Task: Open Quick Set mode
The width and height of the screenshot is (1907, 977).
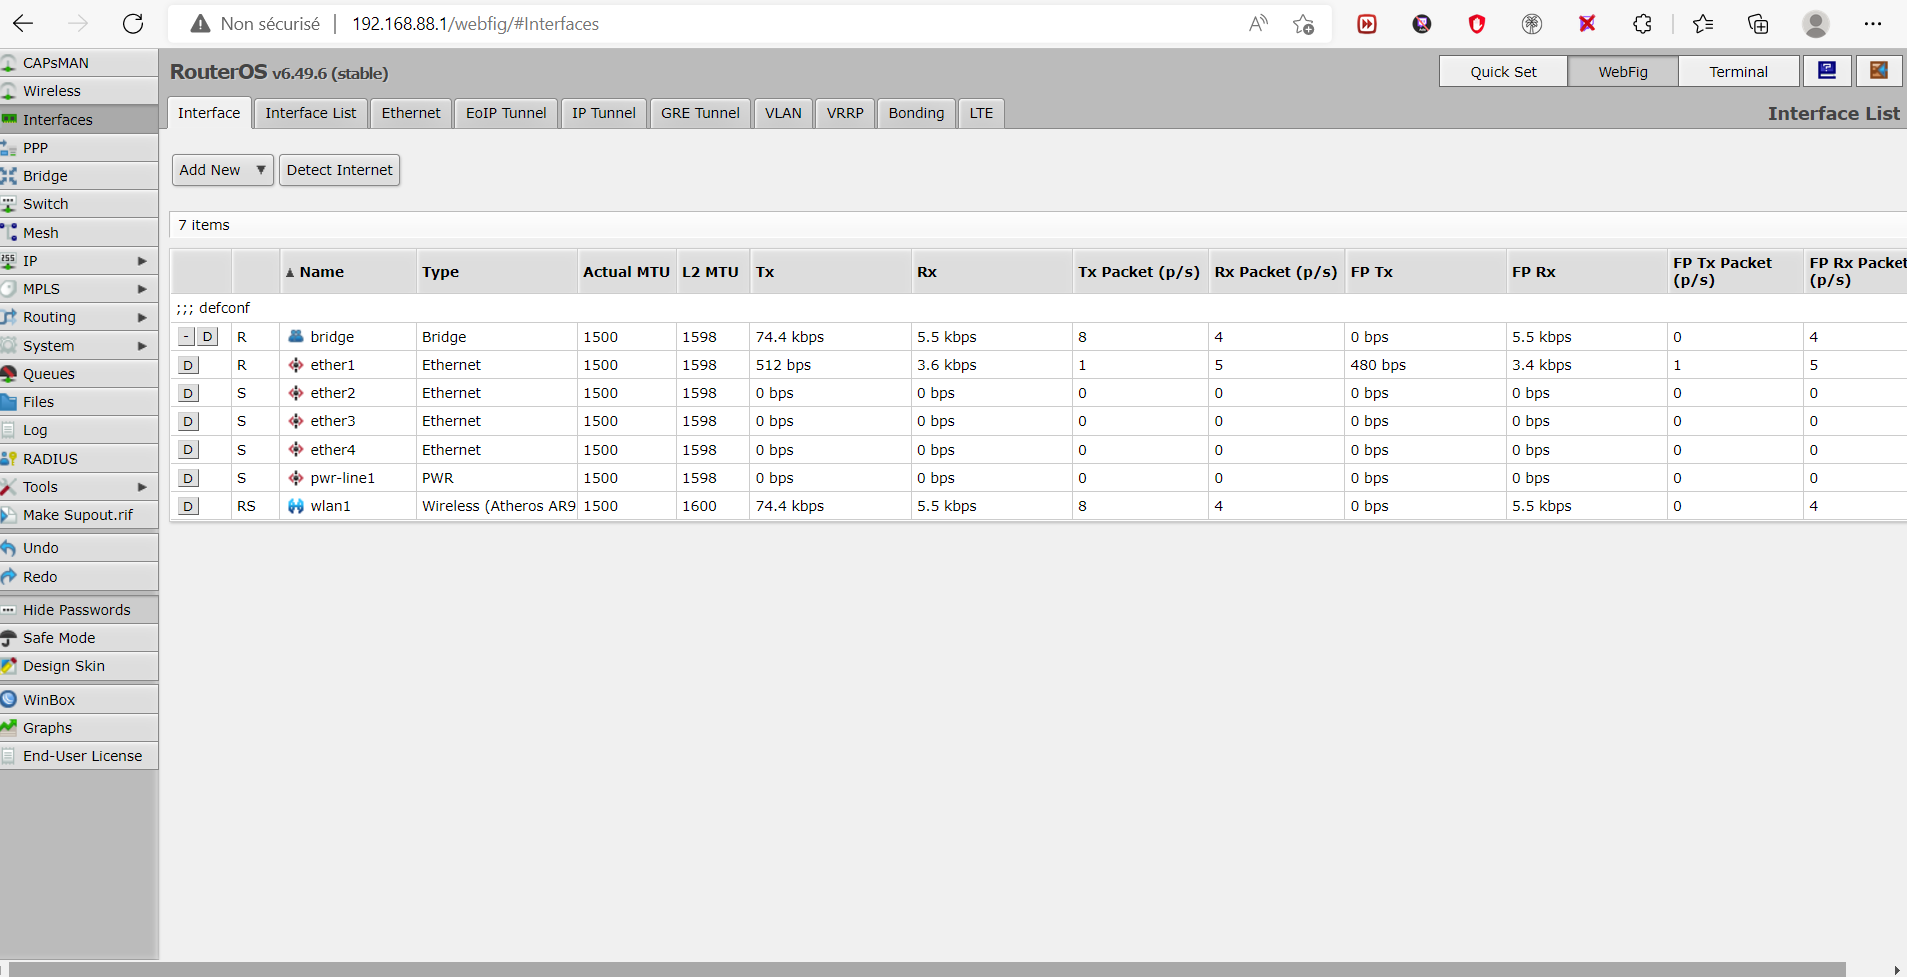Action: tap(1503, 71)
